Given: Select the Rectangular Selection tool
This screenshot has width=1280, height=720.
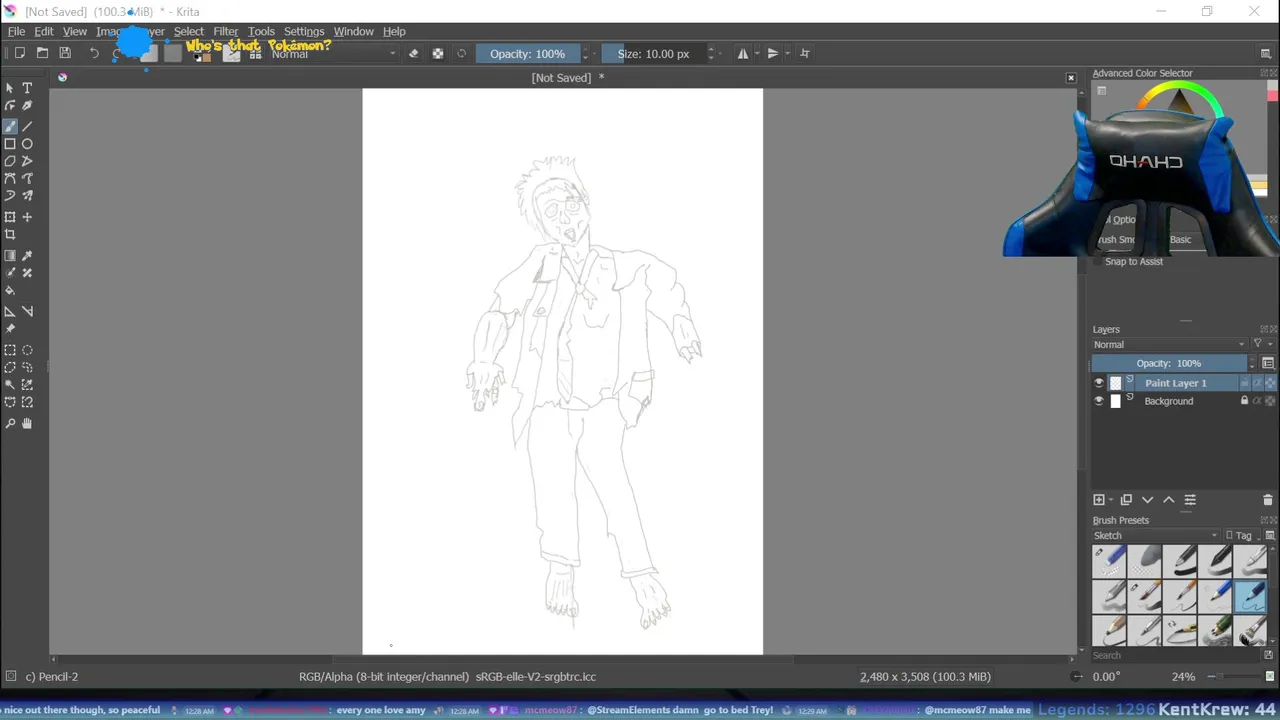Looking at the screenshot, I should click(10, 350).
